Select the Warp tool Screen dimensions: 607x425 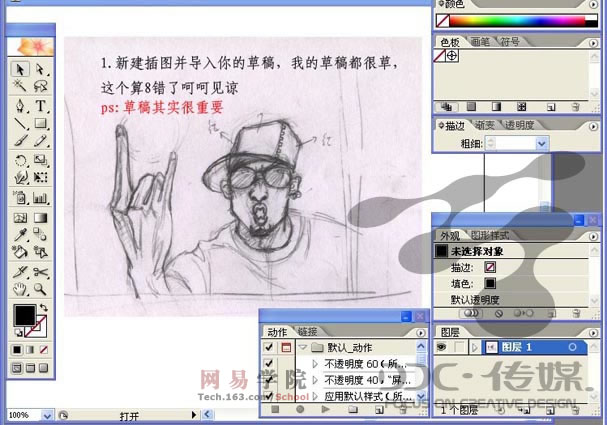[20, 177]
